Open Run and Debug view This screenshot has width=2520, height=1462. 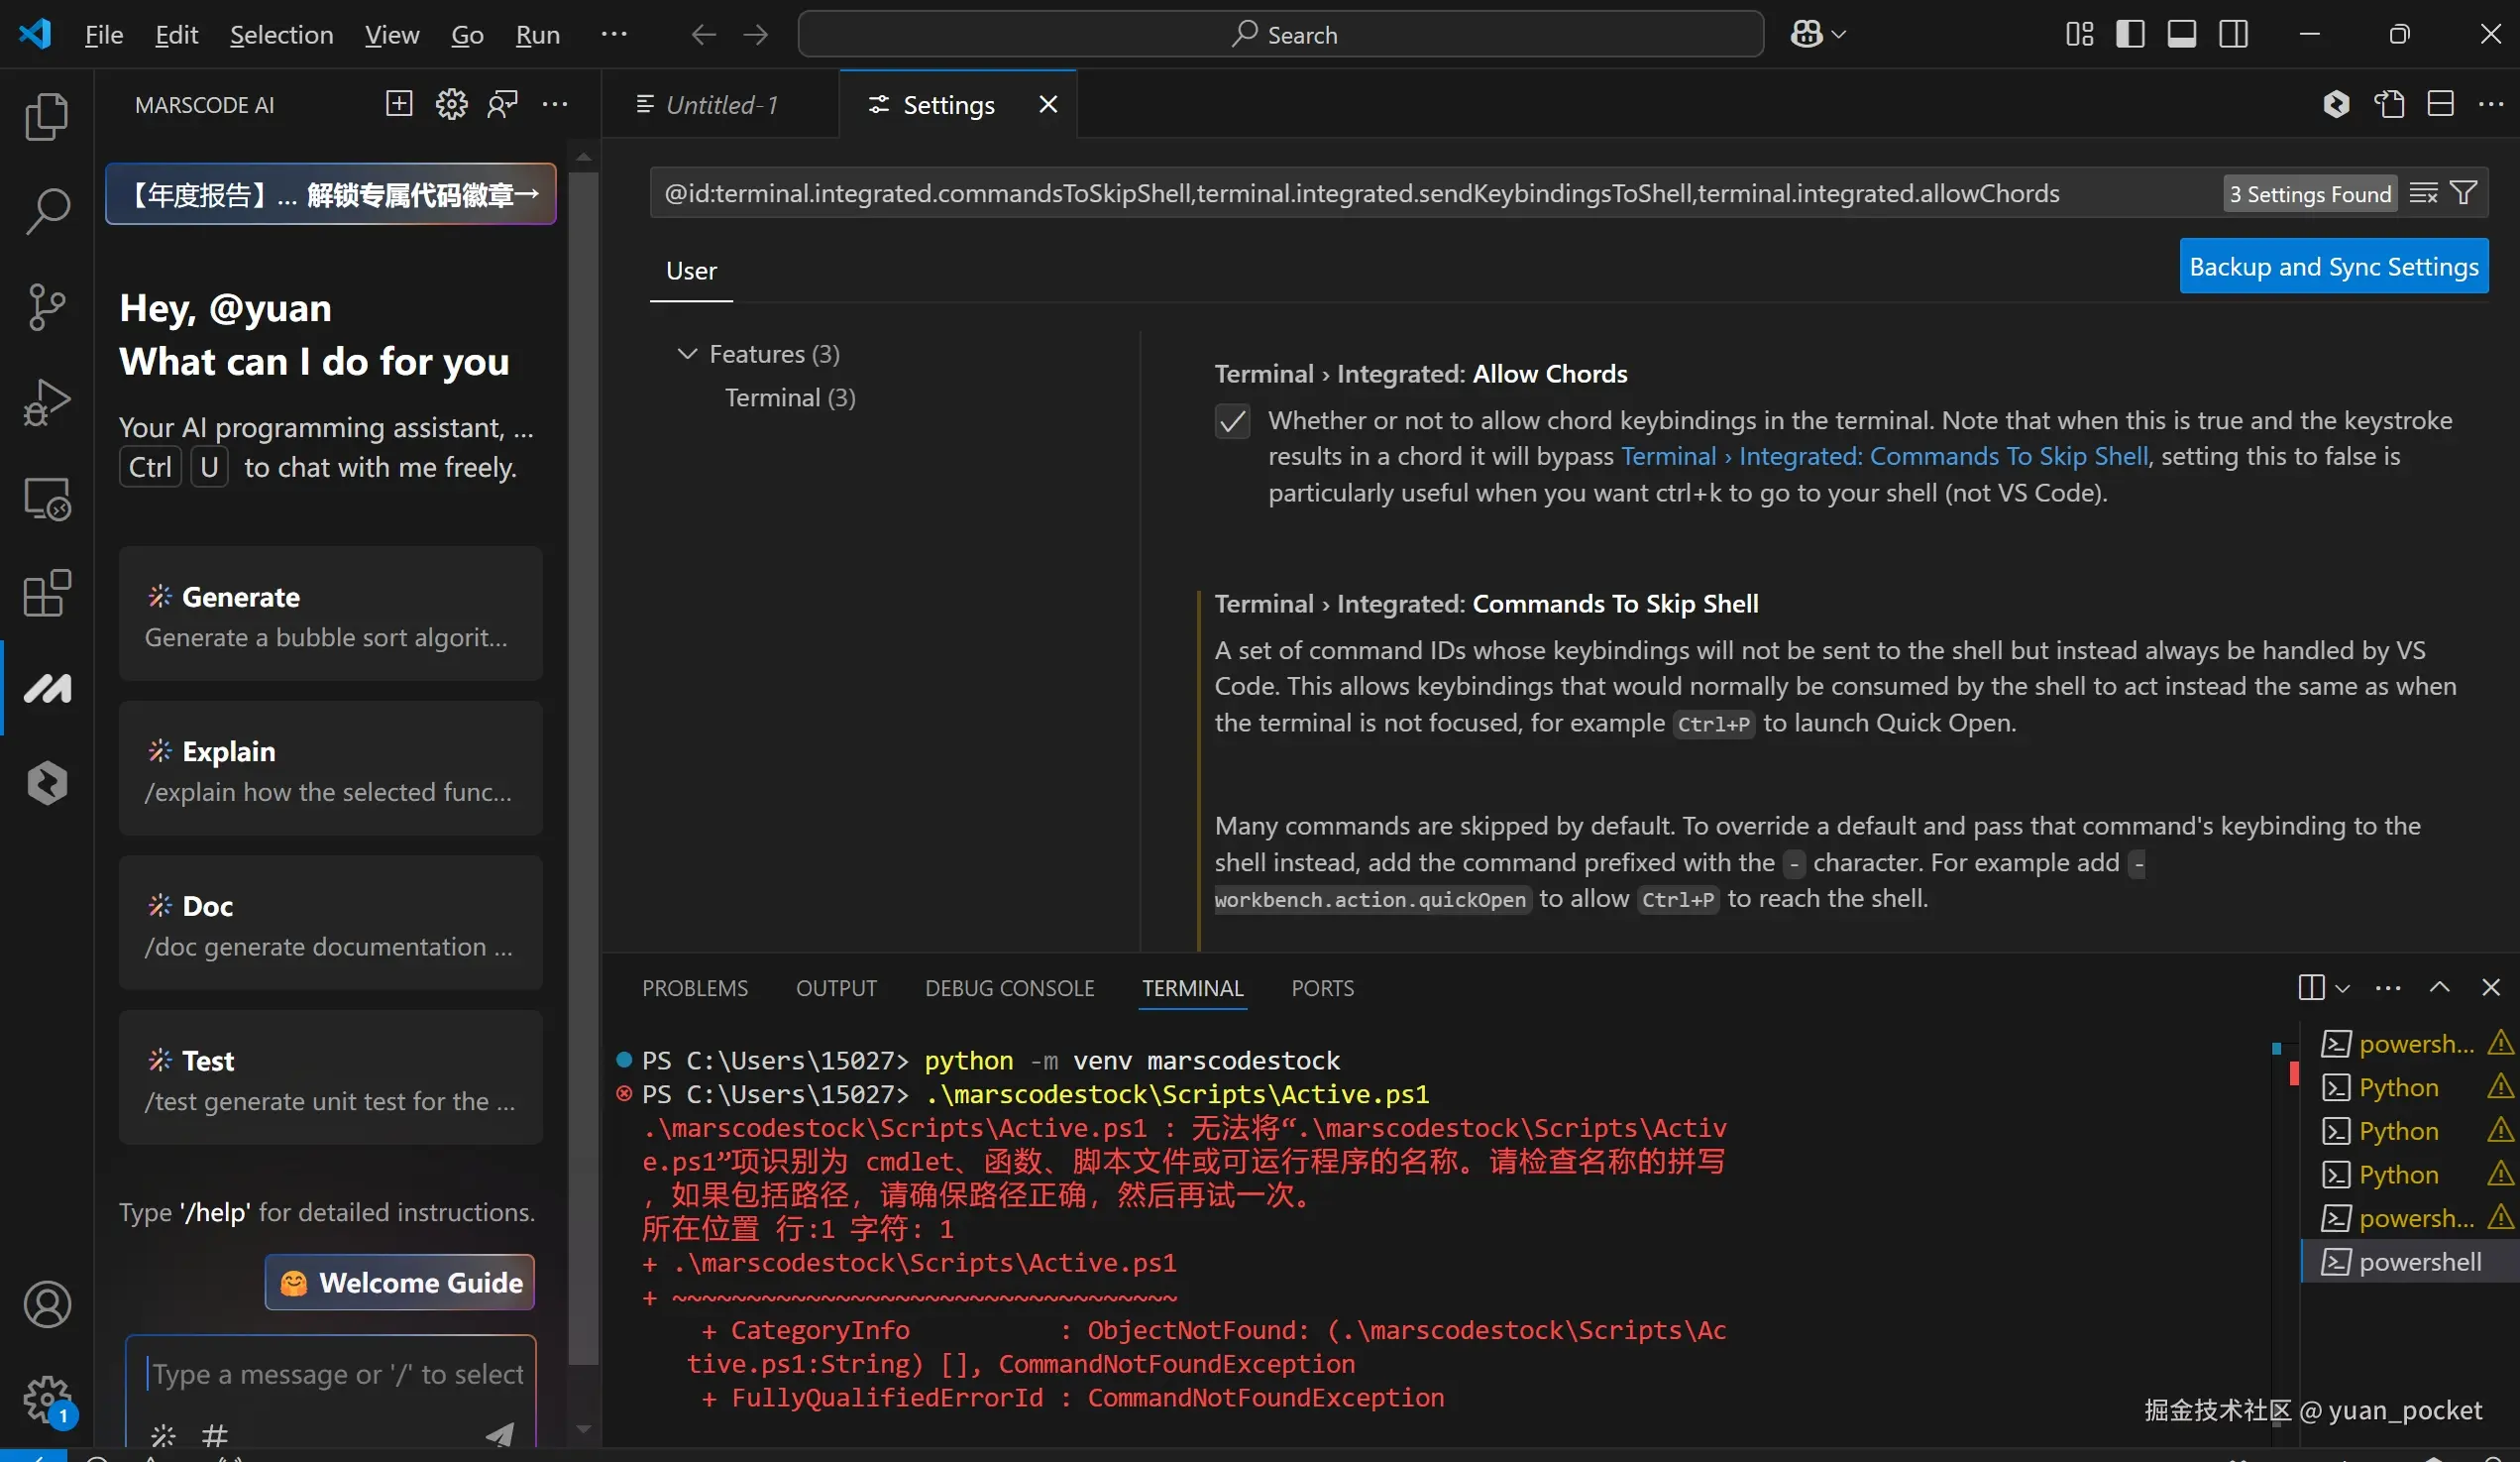point(46,402)
